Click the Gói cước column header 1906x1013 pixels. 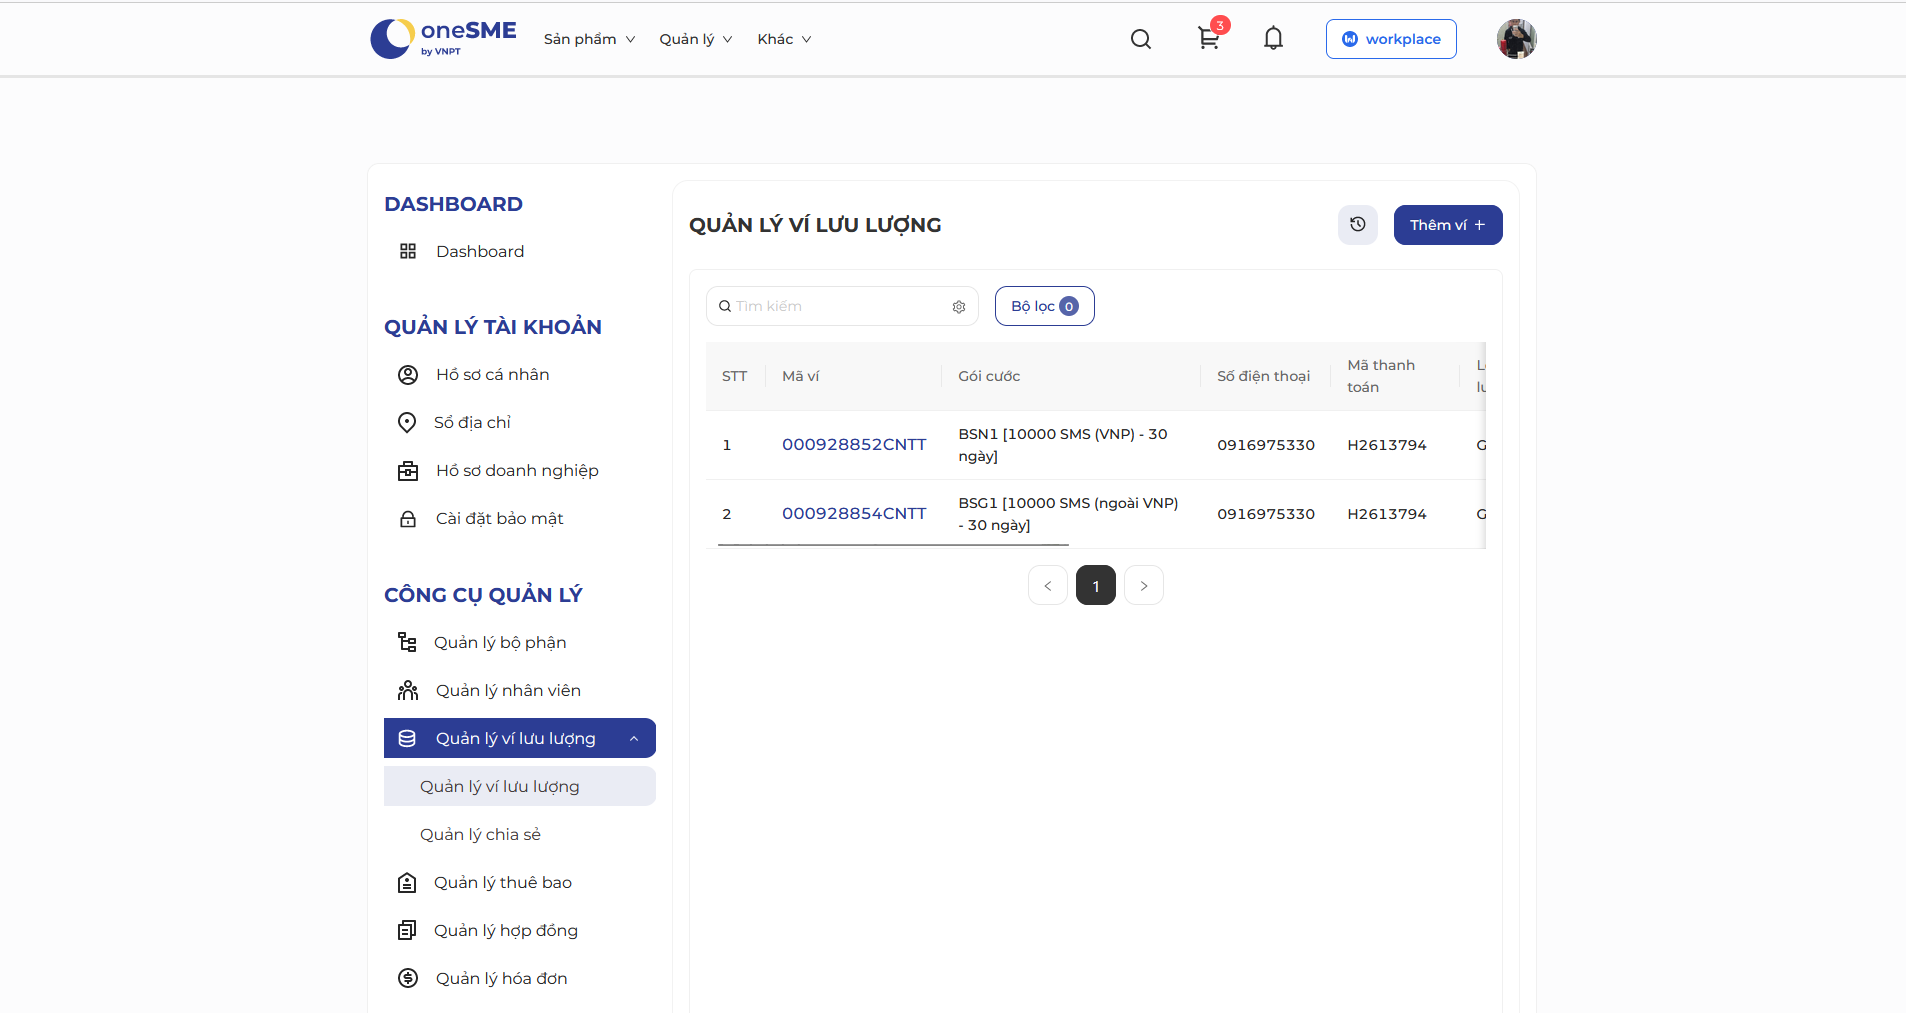(x=1071, y=377)
